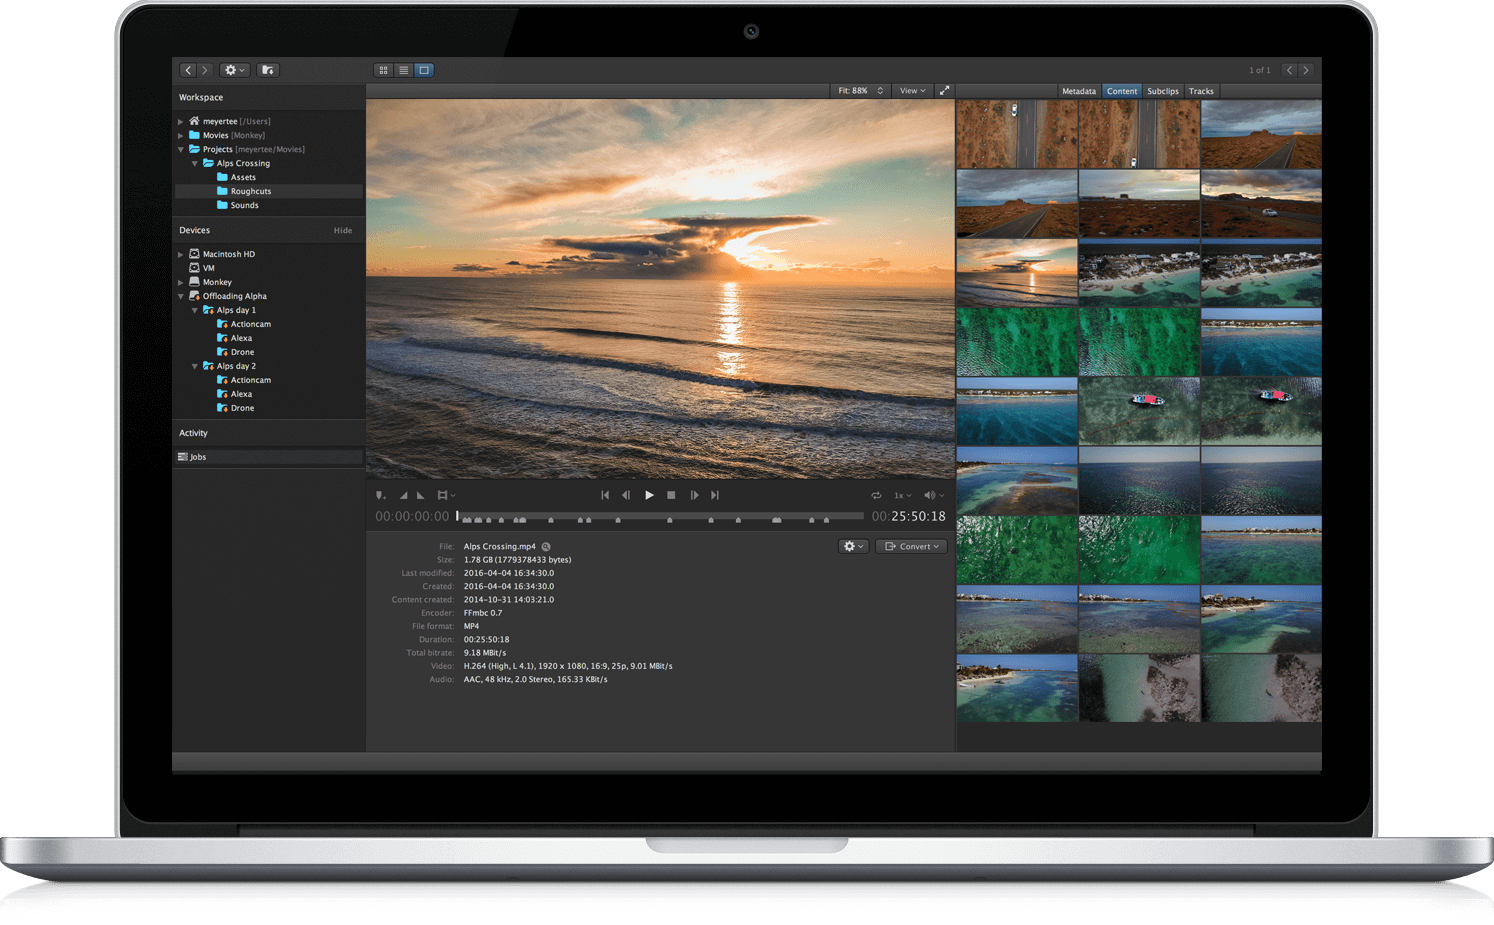Jump to the start of the clip
1494x925 pixels.
(x=605, y=495)
